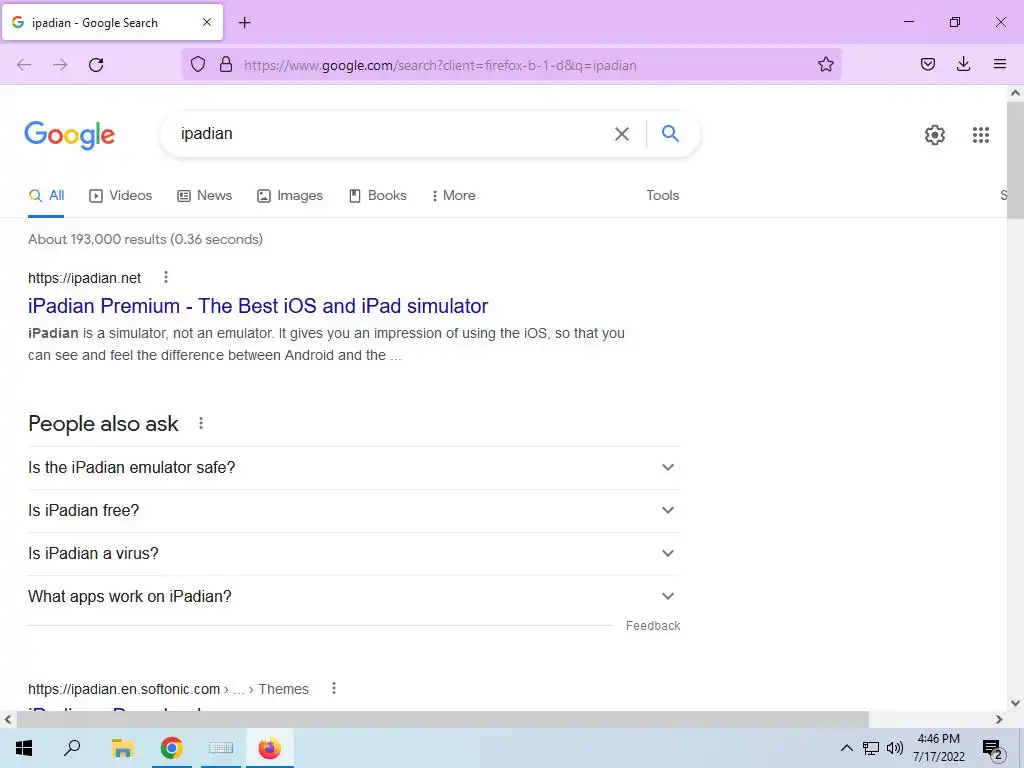This screenshot has height=768, width=1024.
Task: View site info via the padlock icon
Action: coord(226,64)
